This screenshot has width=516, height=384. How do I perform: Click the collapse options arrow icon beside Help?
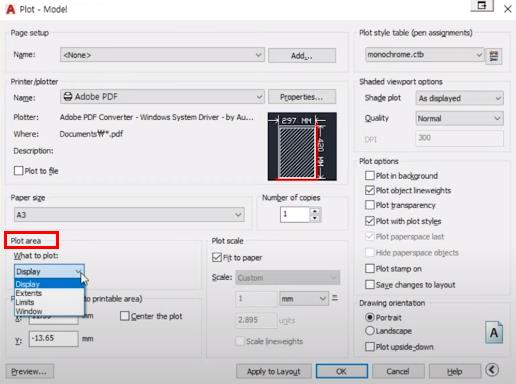click(x=492, y=370)
